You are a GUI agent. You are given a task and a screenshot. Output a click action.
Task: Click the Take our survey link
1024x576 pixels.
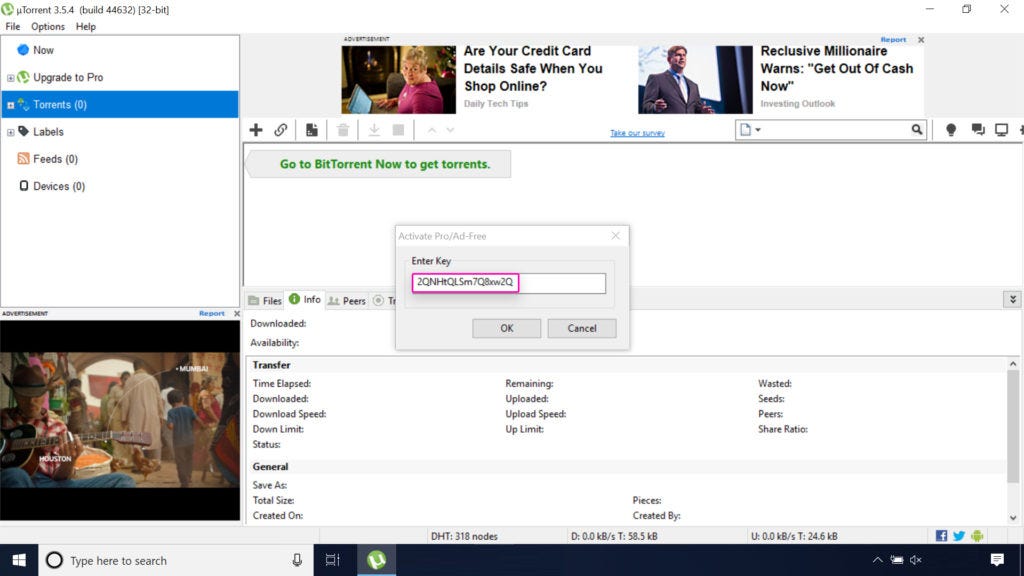pos(637,133)
